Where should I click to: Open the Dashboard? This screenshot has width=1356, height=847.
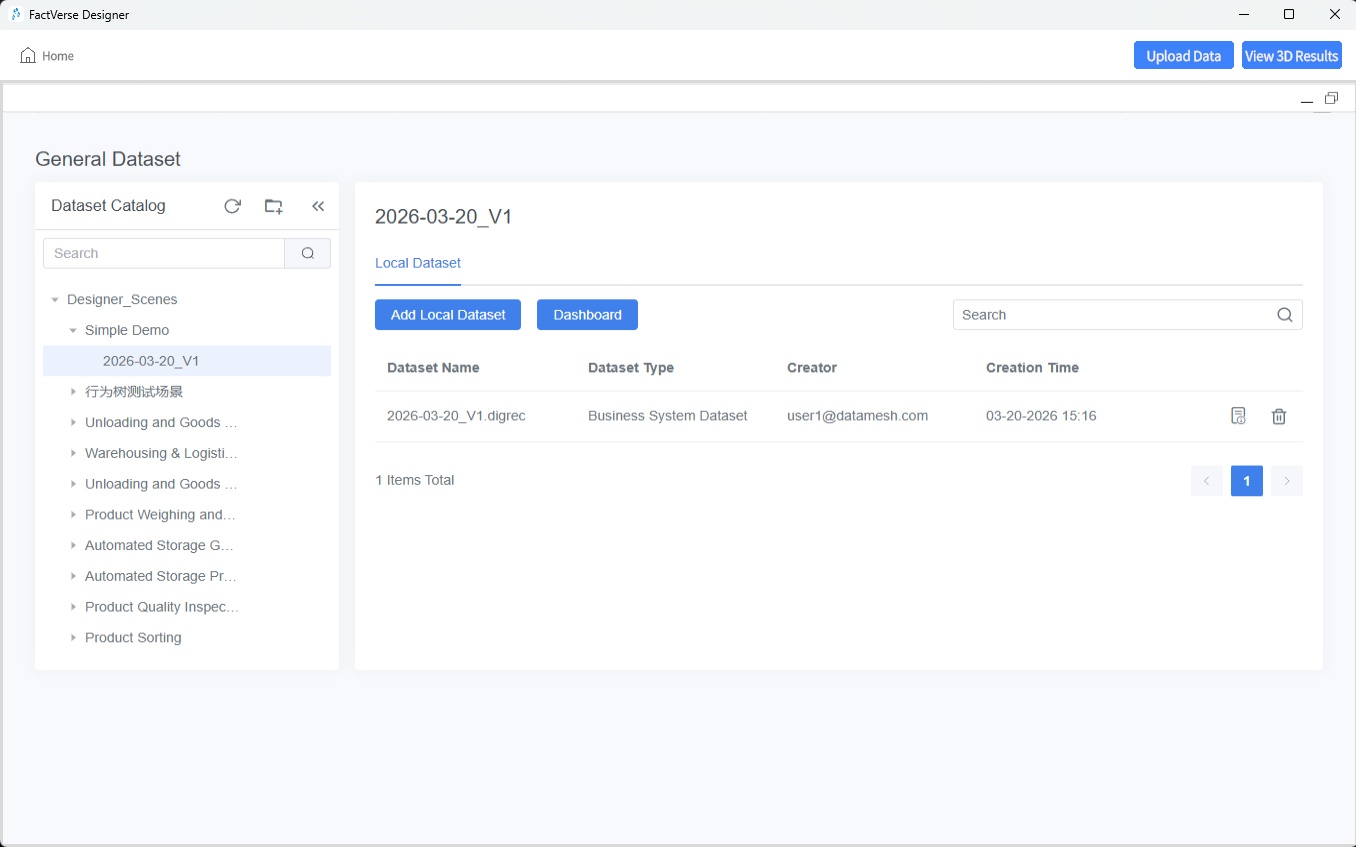tap(587, 315)
